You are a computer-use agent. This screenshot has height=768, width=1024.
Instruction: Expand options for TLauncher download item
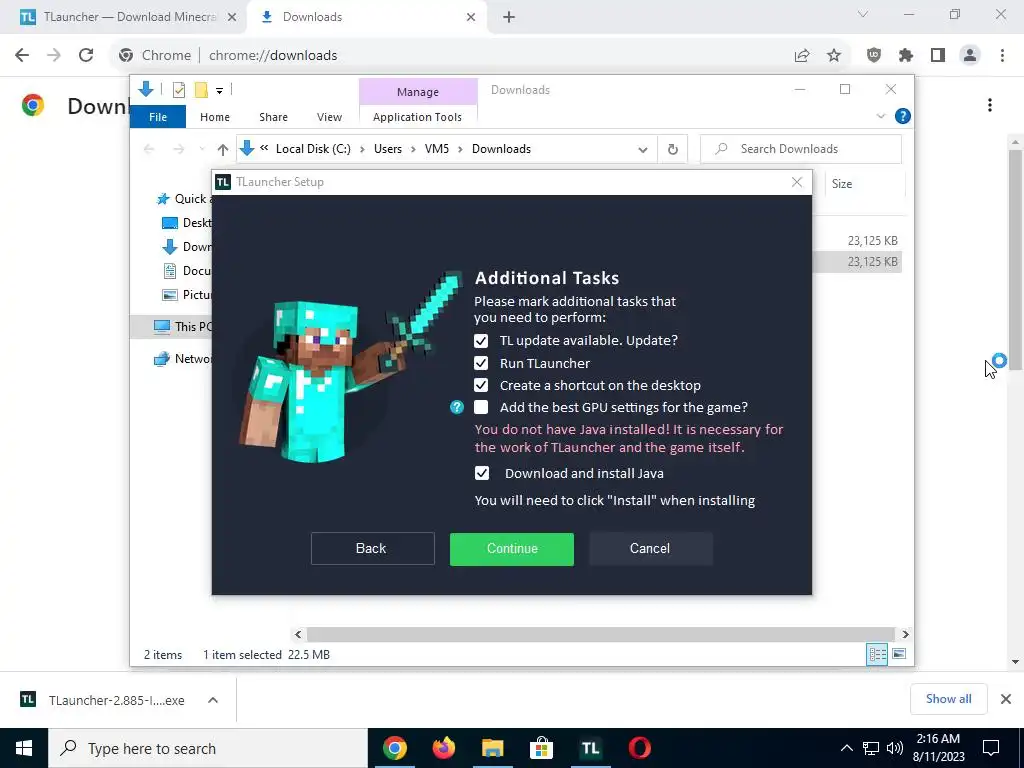(x=213, y=700)
